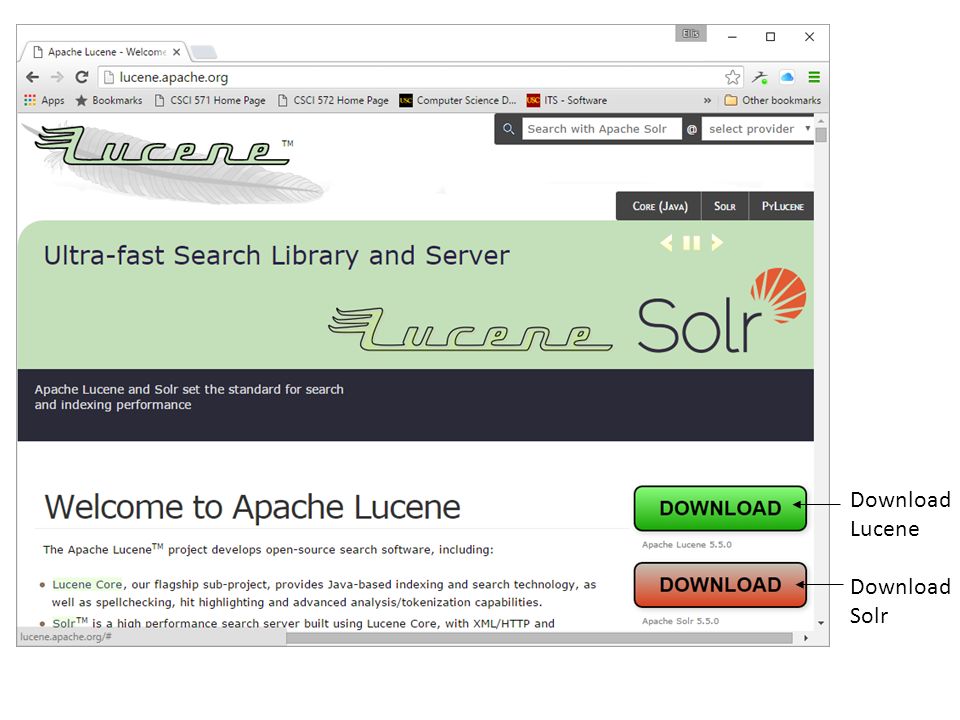Screen dimensions: 960x720
Task: Open the Apps grid shortcut
Action: (x=43, y=100)
